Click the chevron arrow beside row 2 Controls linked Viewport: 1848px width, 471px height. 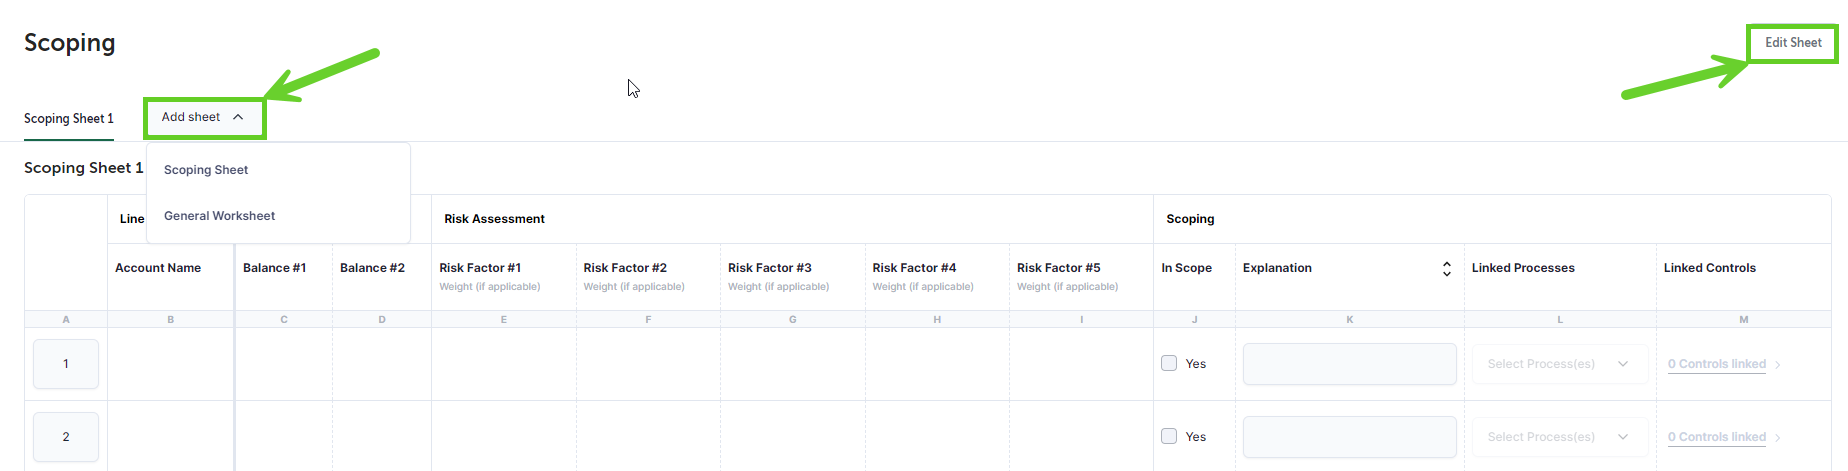[x=1778, y=438]
